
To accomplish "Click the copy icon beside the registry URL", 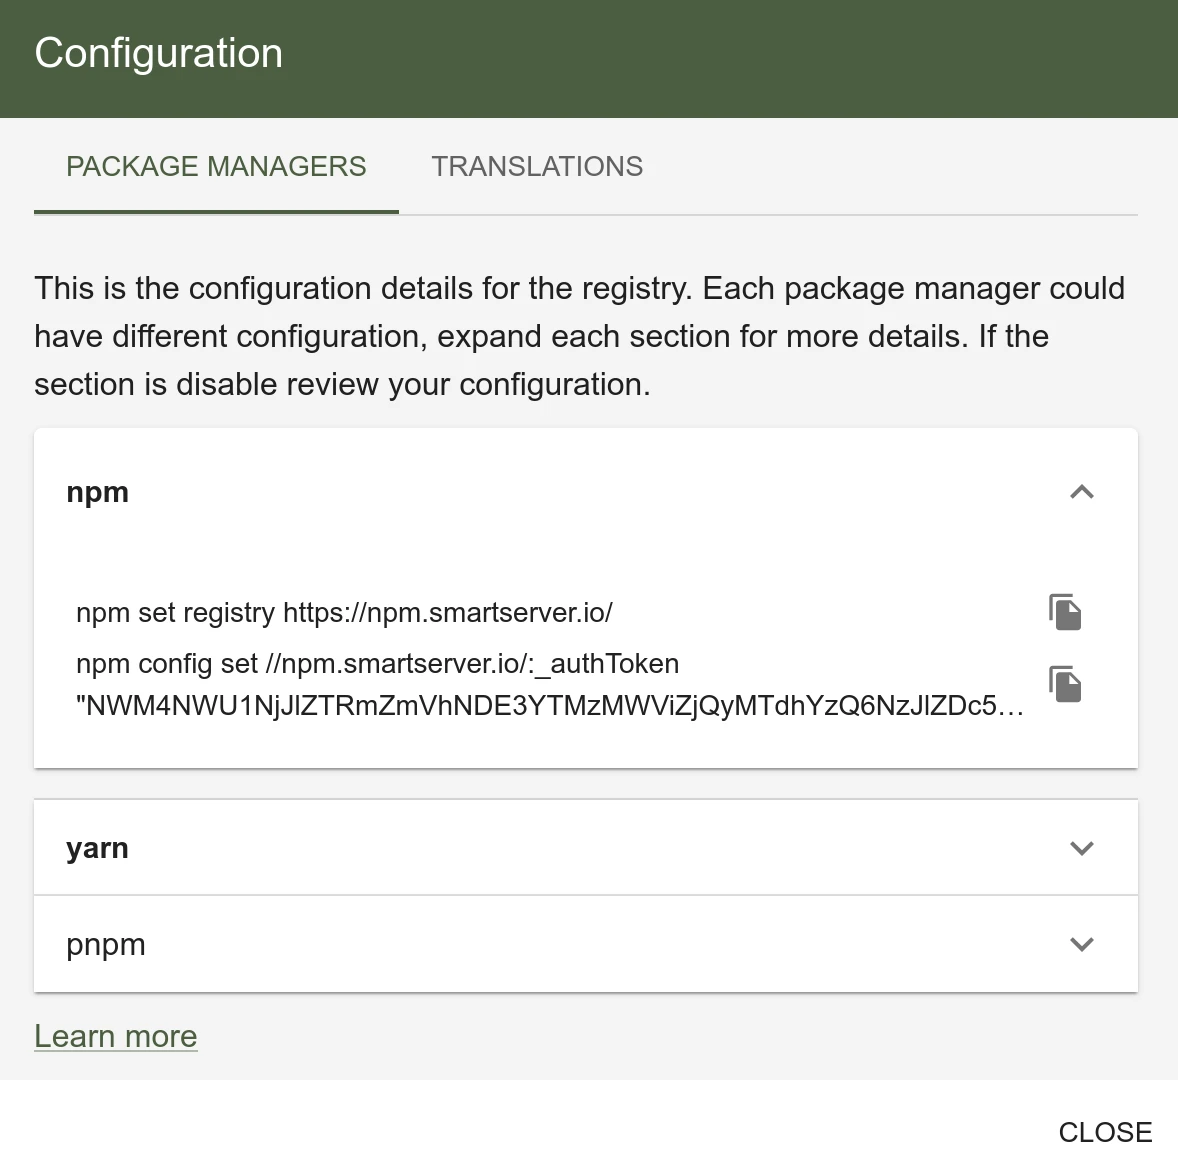I will (x=1065, y=611).
